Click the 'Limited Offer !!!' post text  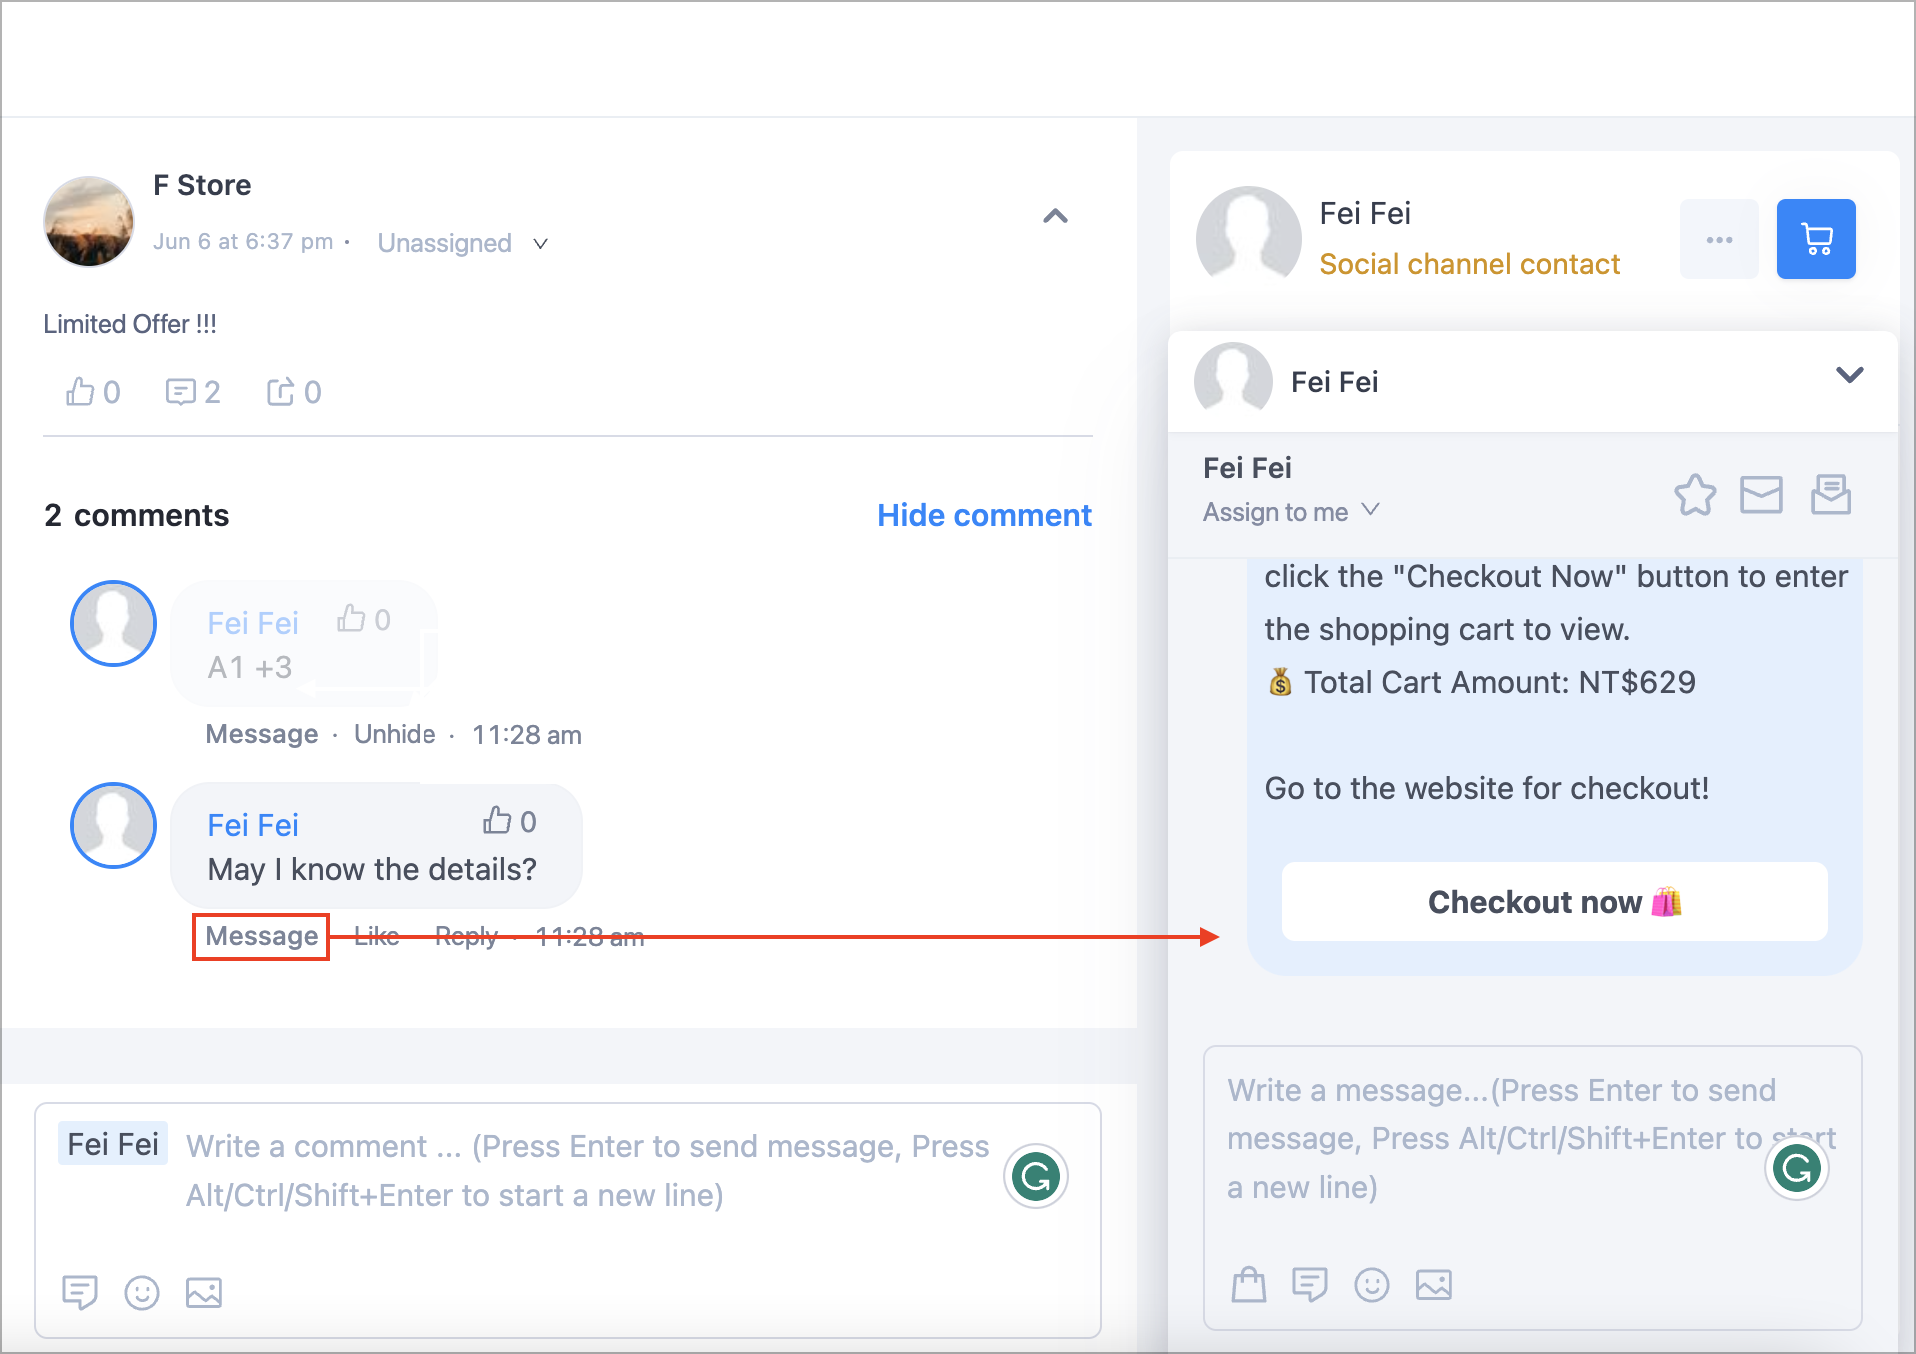(130, 324)
